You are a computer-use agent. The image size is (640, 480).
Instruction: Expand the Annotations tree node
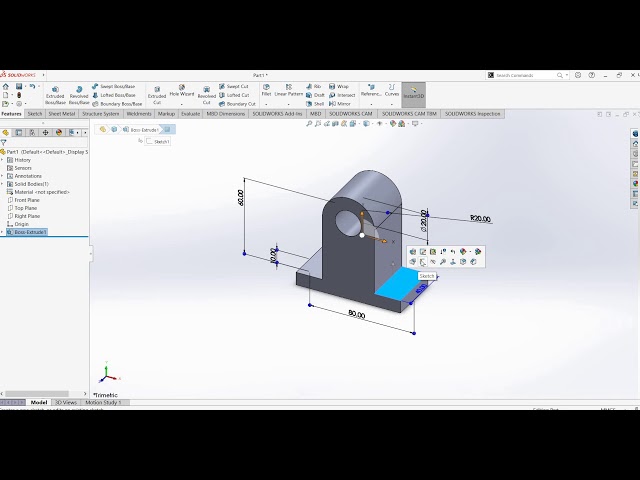click(2, 176)
